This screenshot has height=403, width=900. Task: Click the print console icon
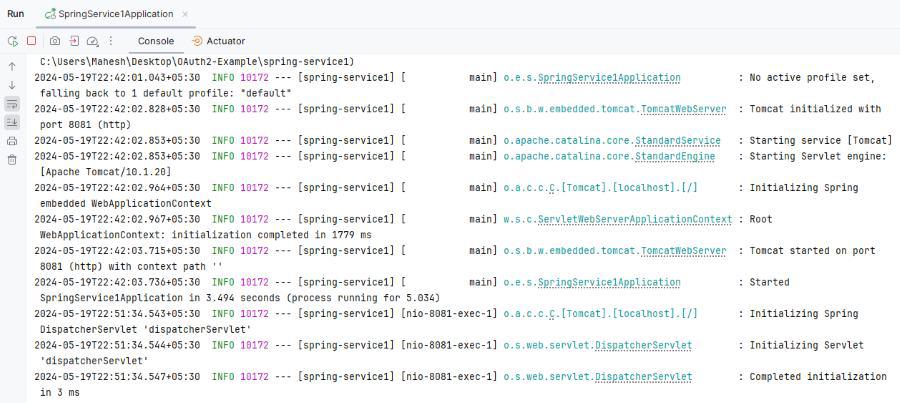coord(12,141)
